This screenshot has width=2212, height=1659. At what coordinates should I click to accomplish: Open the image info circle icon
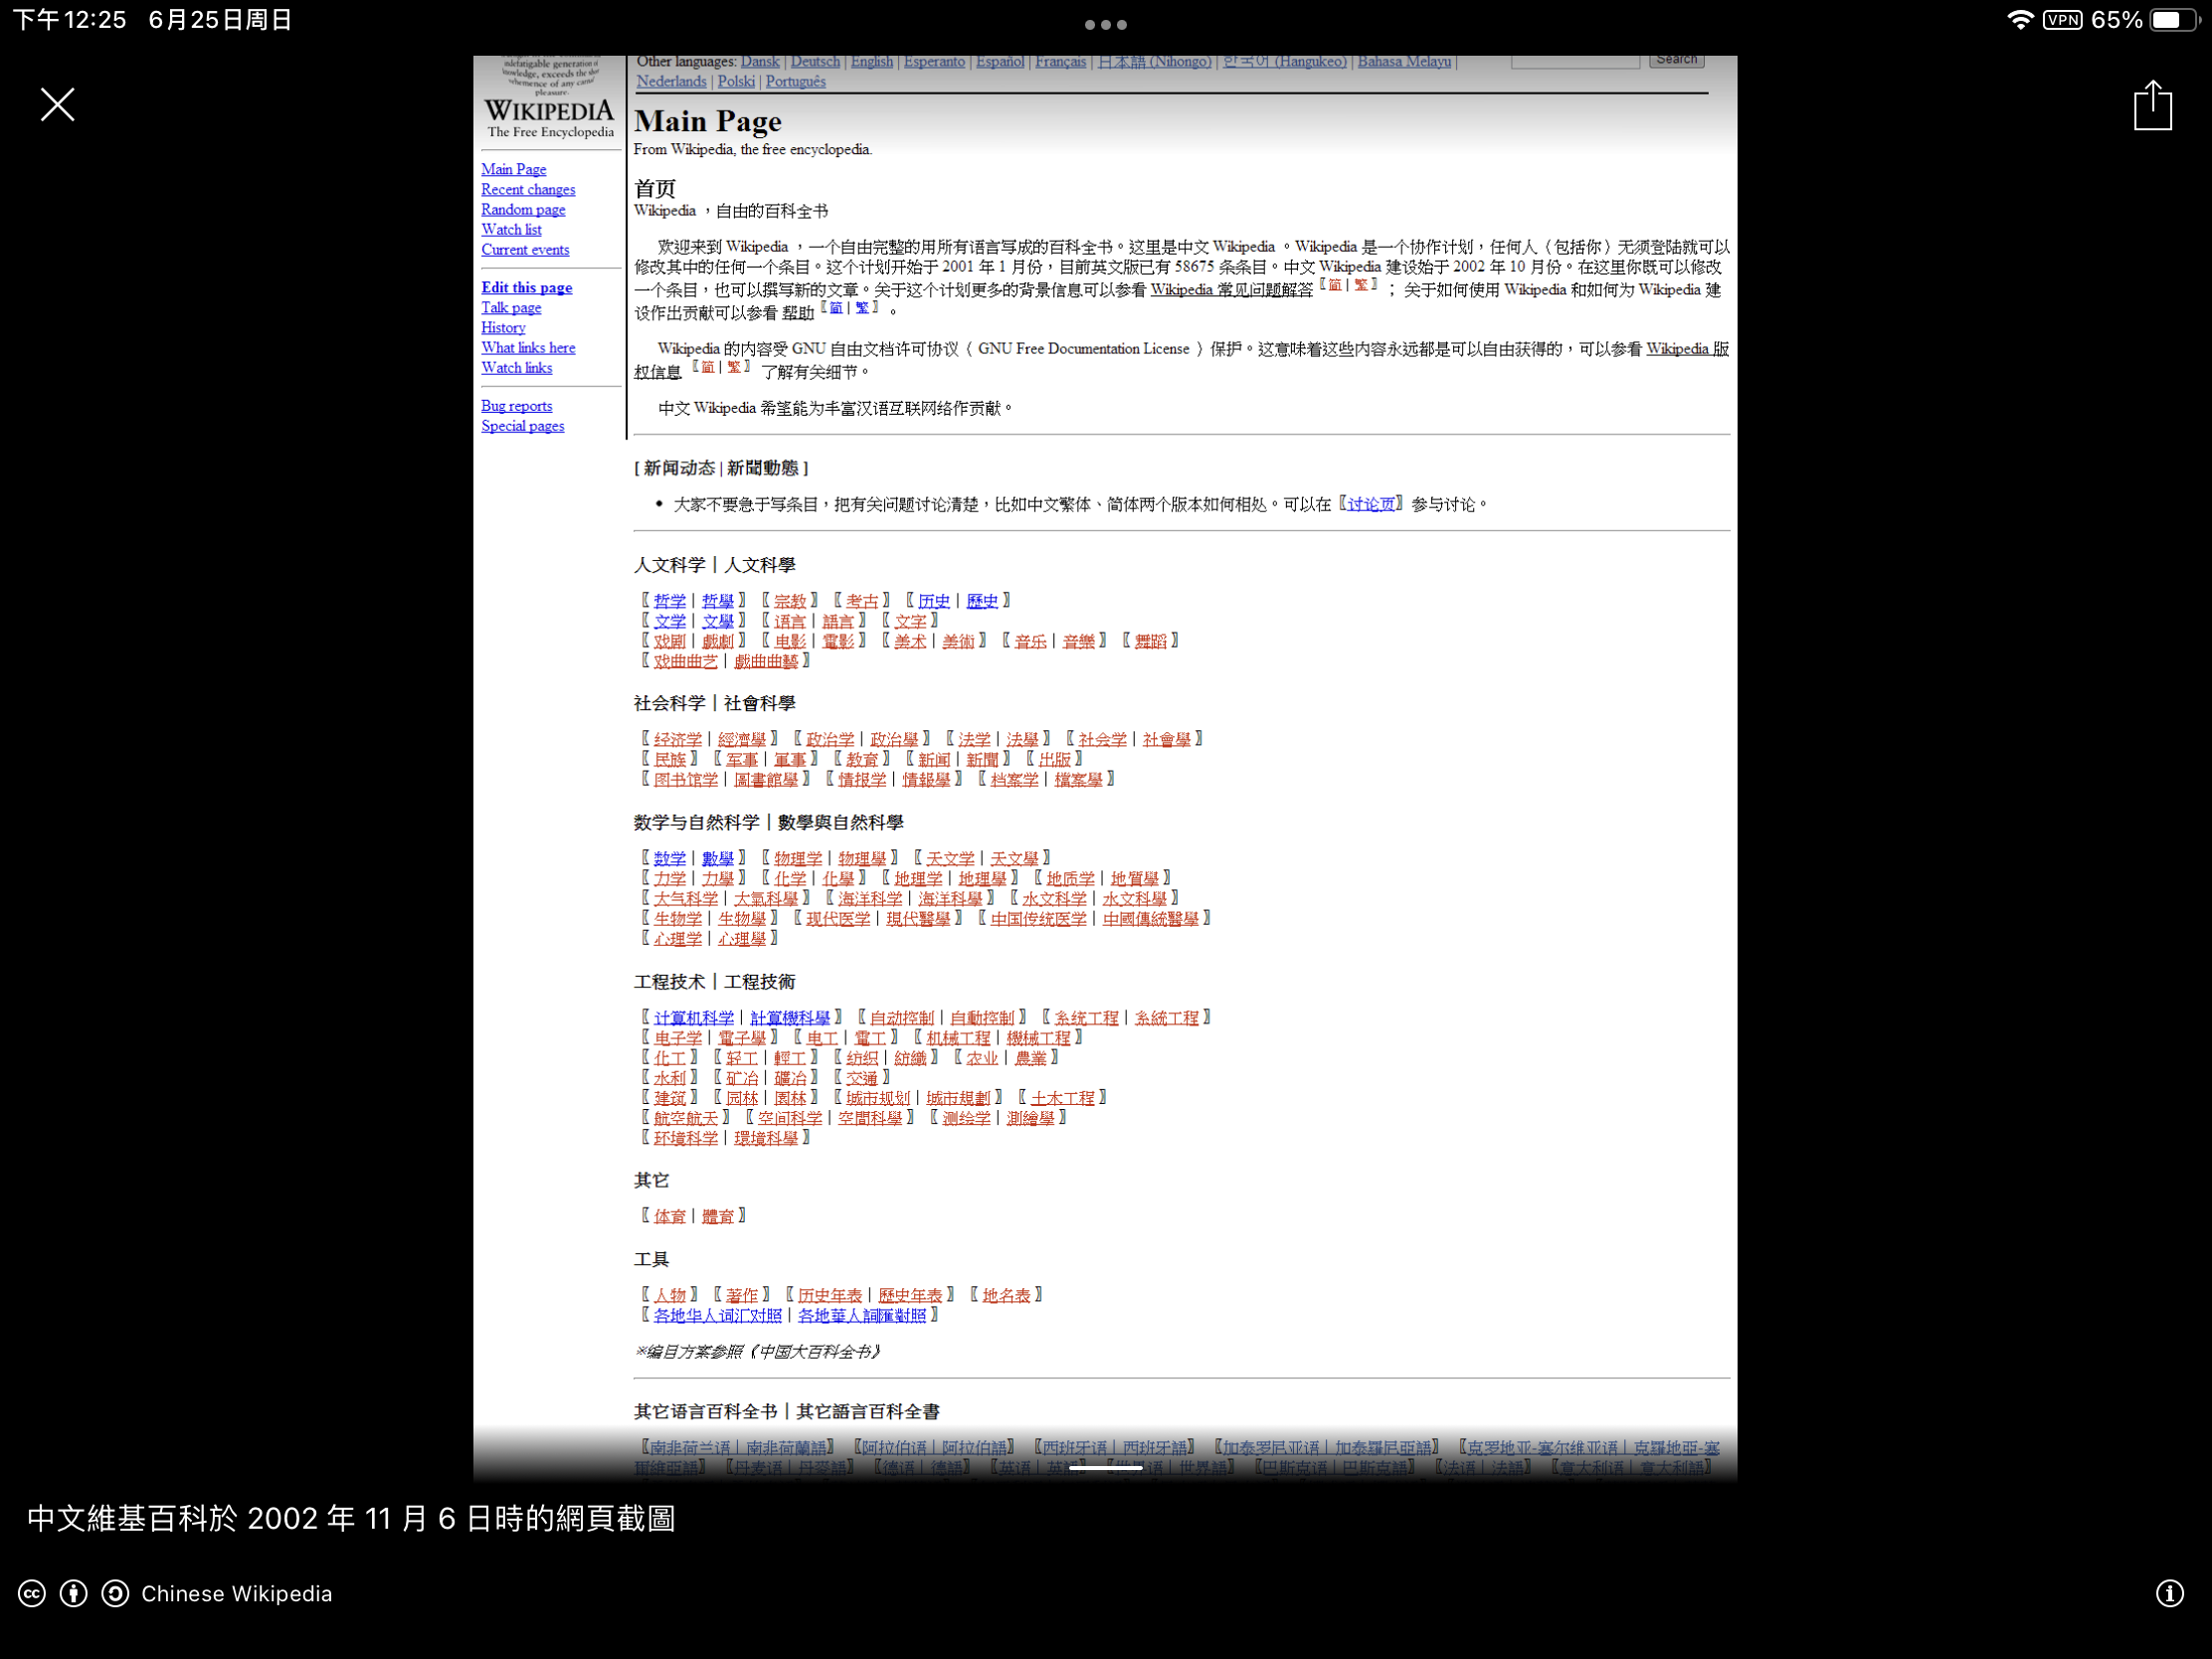coord(2169,1593)
